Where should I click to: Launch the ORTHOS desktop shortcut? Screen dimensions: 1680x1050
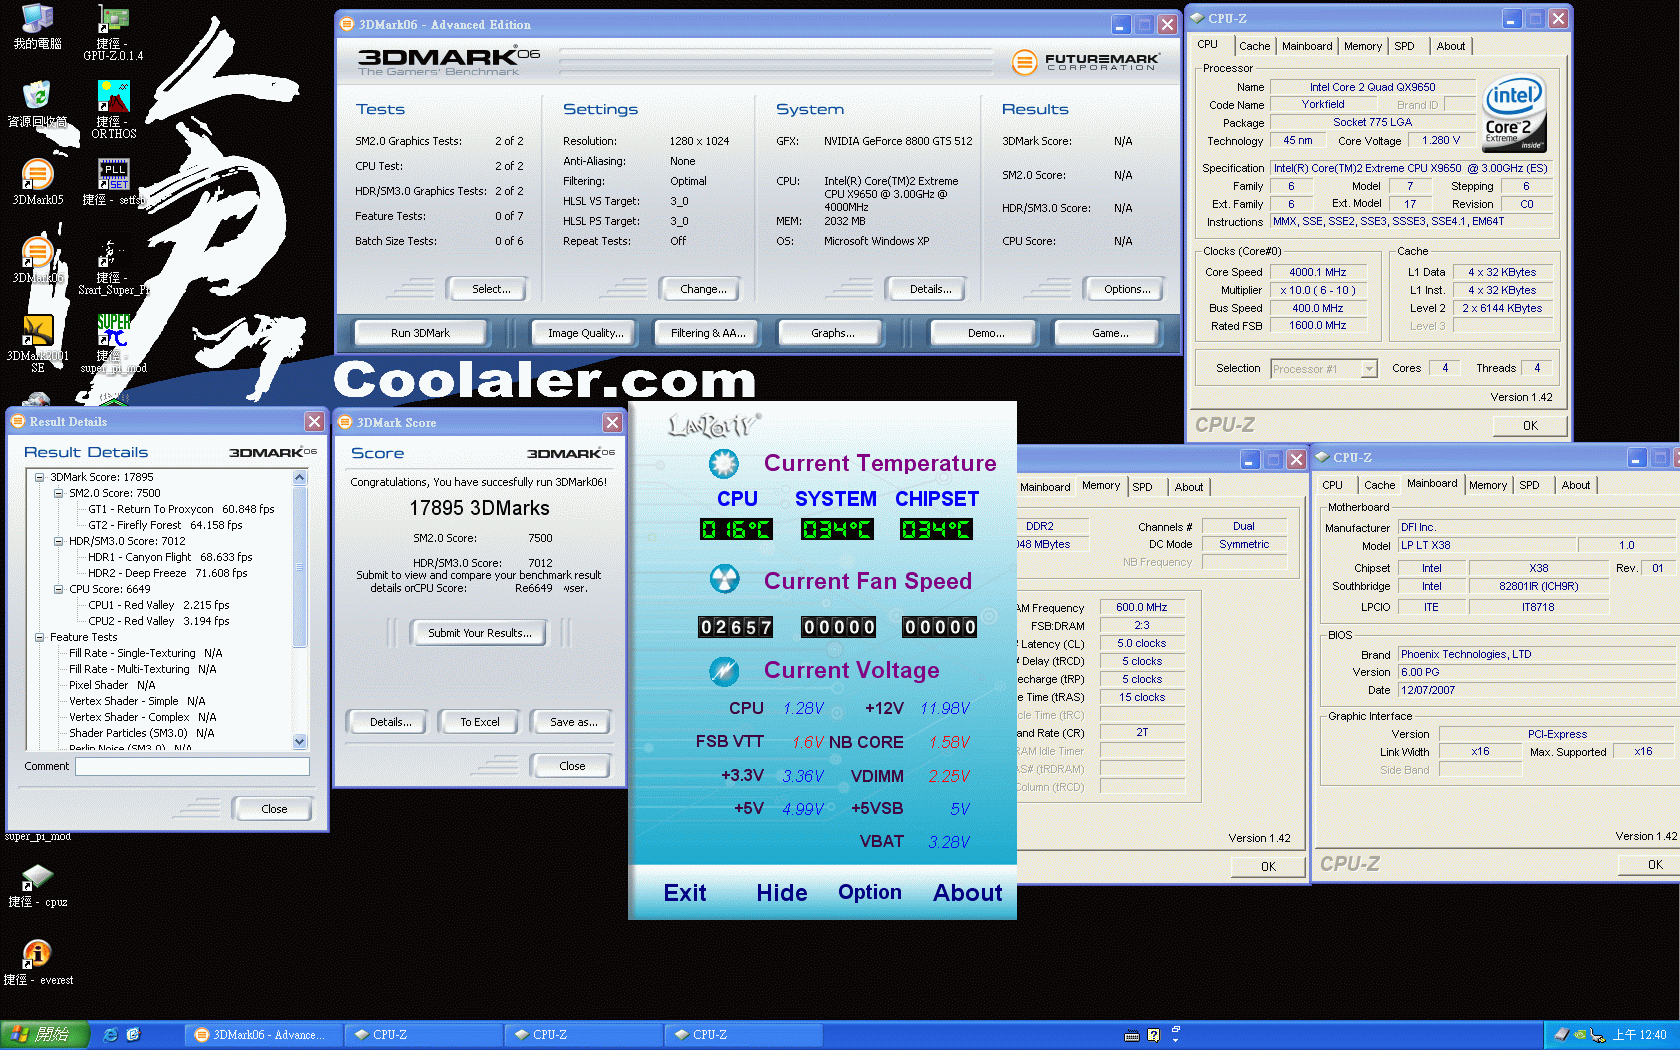point(113,110)
